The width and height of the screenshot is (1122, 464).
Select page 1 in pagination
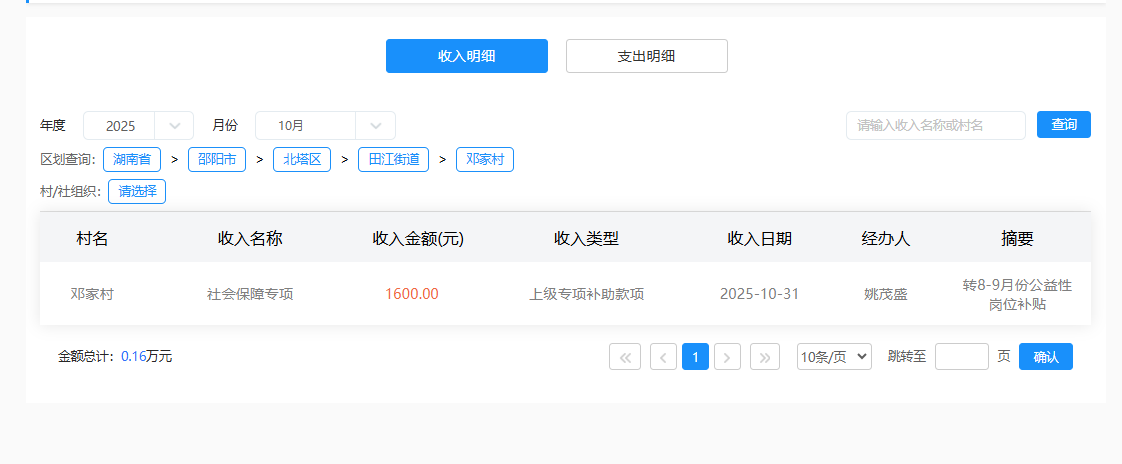click(x=695, y=357)
